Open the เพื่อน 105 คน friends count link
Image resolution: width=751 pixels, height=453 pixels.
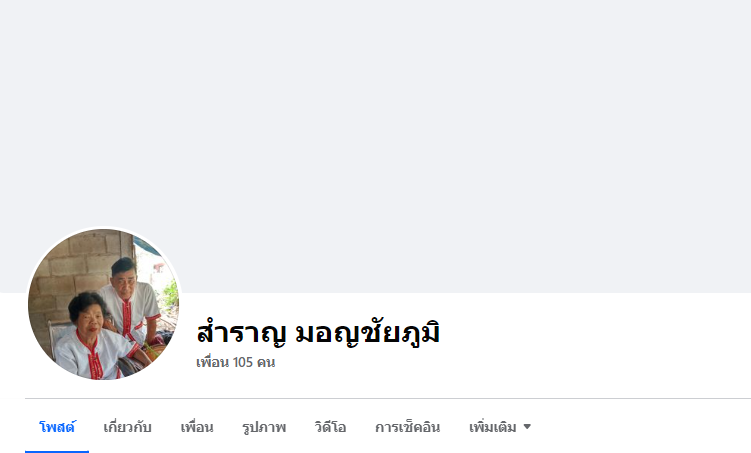click(236, 362)
